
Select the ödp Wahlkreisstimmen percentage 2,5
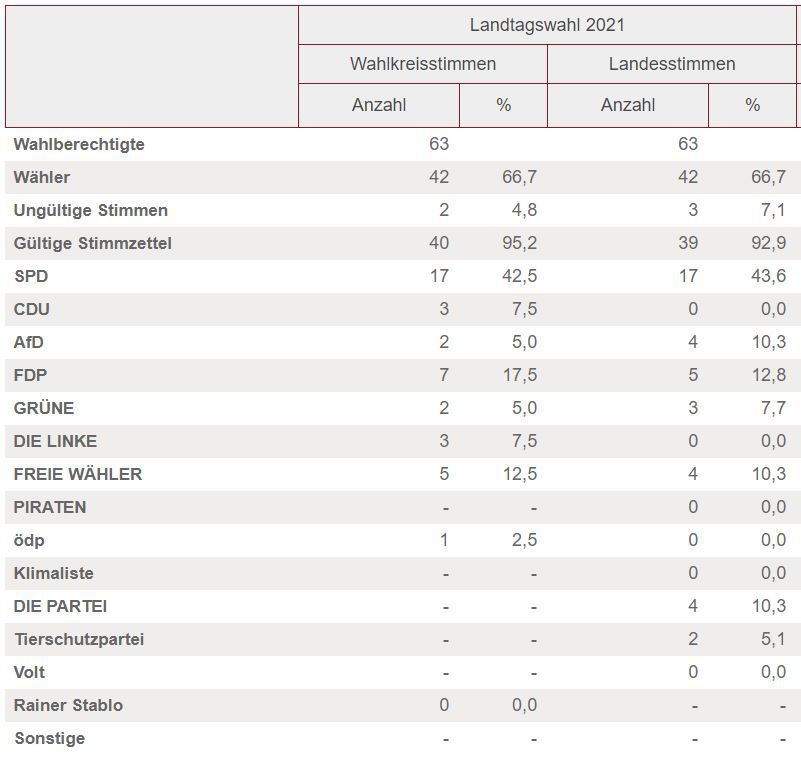coord(524,540)
